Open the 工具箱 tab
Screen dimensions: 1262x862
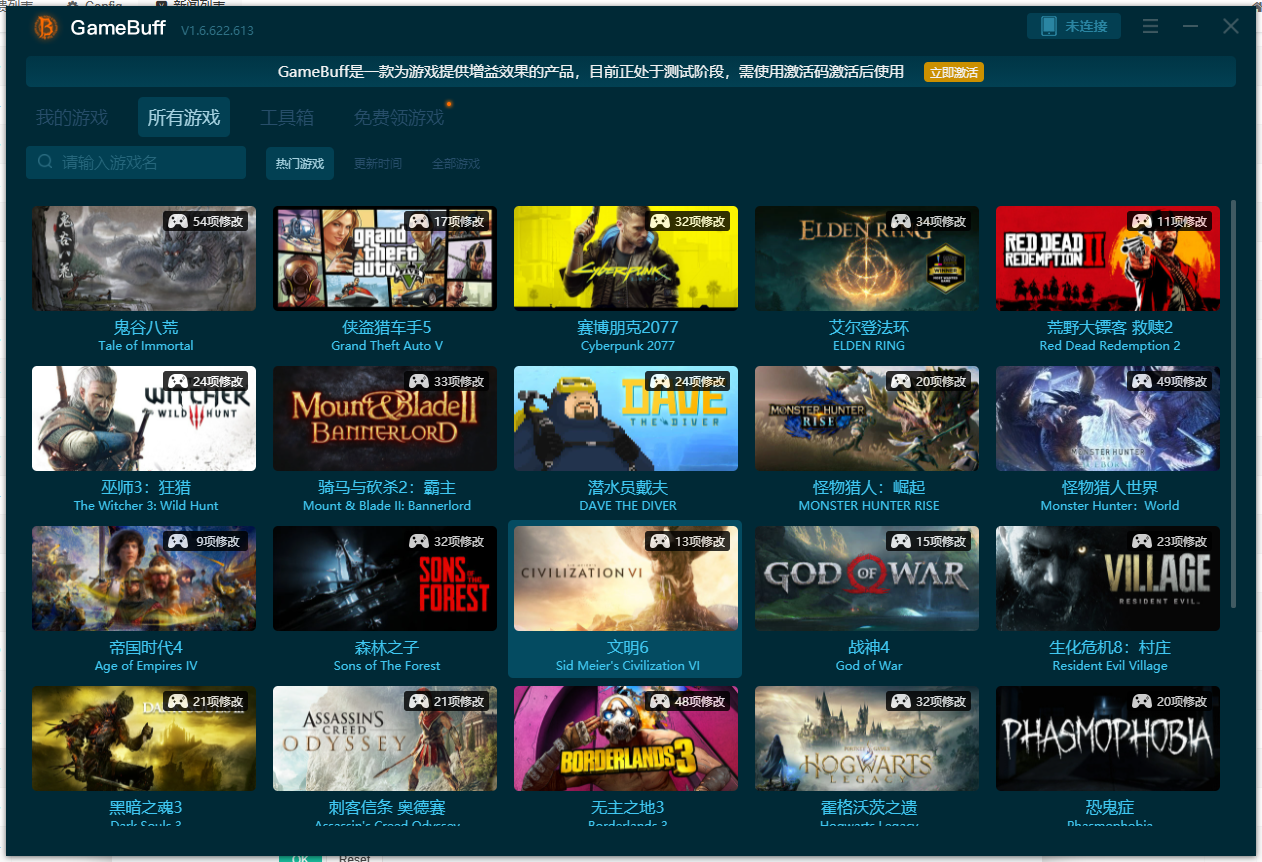[x=287, y=117]
